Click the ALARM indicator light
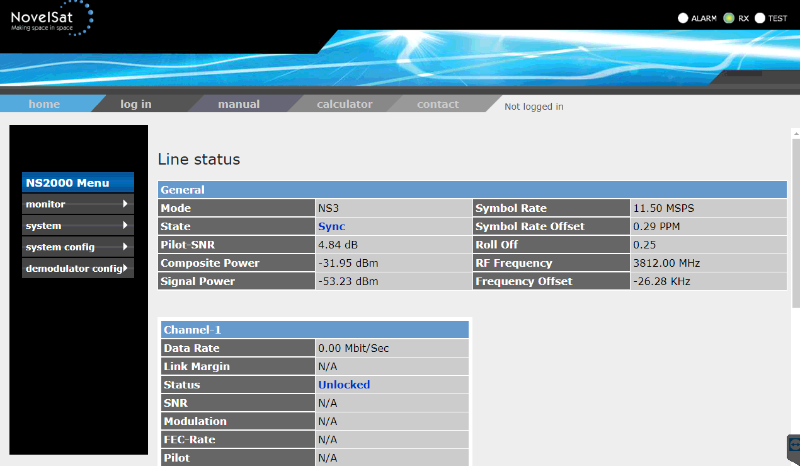 tap(683, 18)
